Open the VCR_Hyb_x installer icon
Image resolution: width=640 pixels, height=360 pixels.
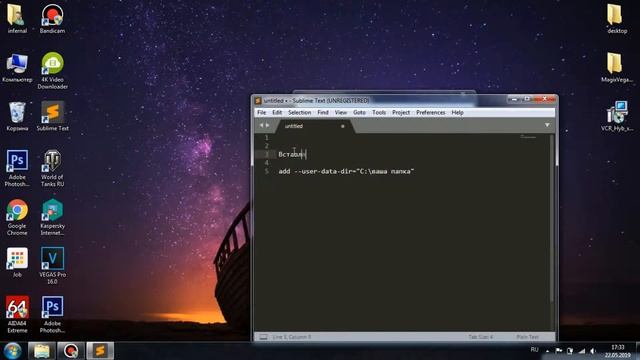tap(616, 116)
